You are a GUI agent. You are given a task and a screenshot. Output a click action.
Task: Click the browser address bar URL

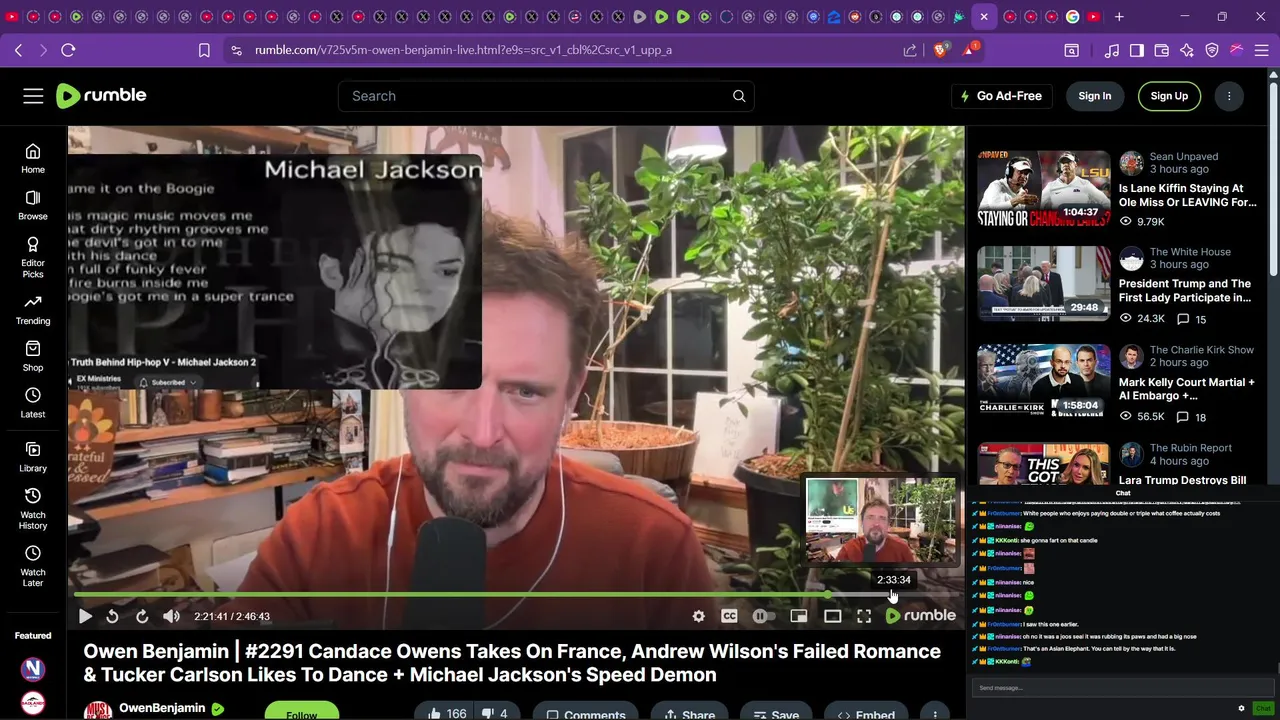(x=463, y=50)
